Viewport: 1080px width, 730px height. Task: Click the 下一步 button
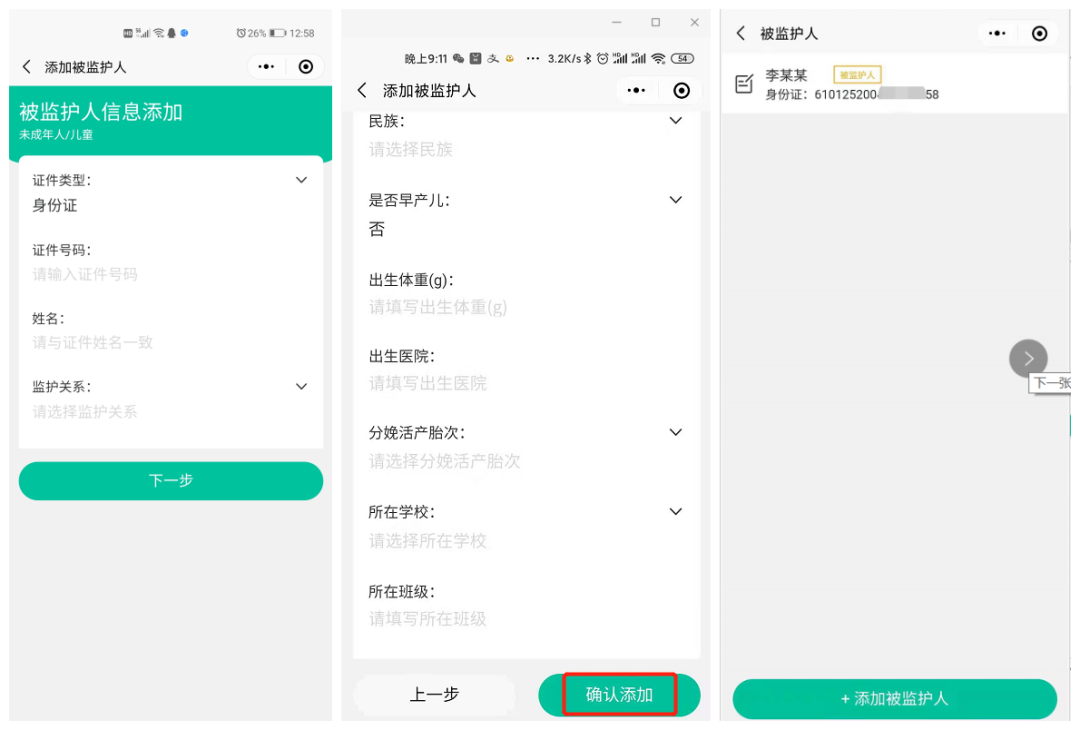171,481
